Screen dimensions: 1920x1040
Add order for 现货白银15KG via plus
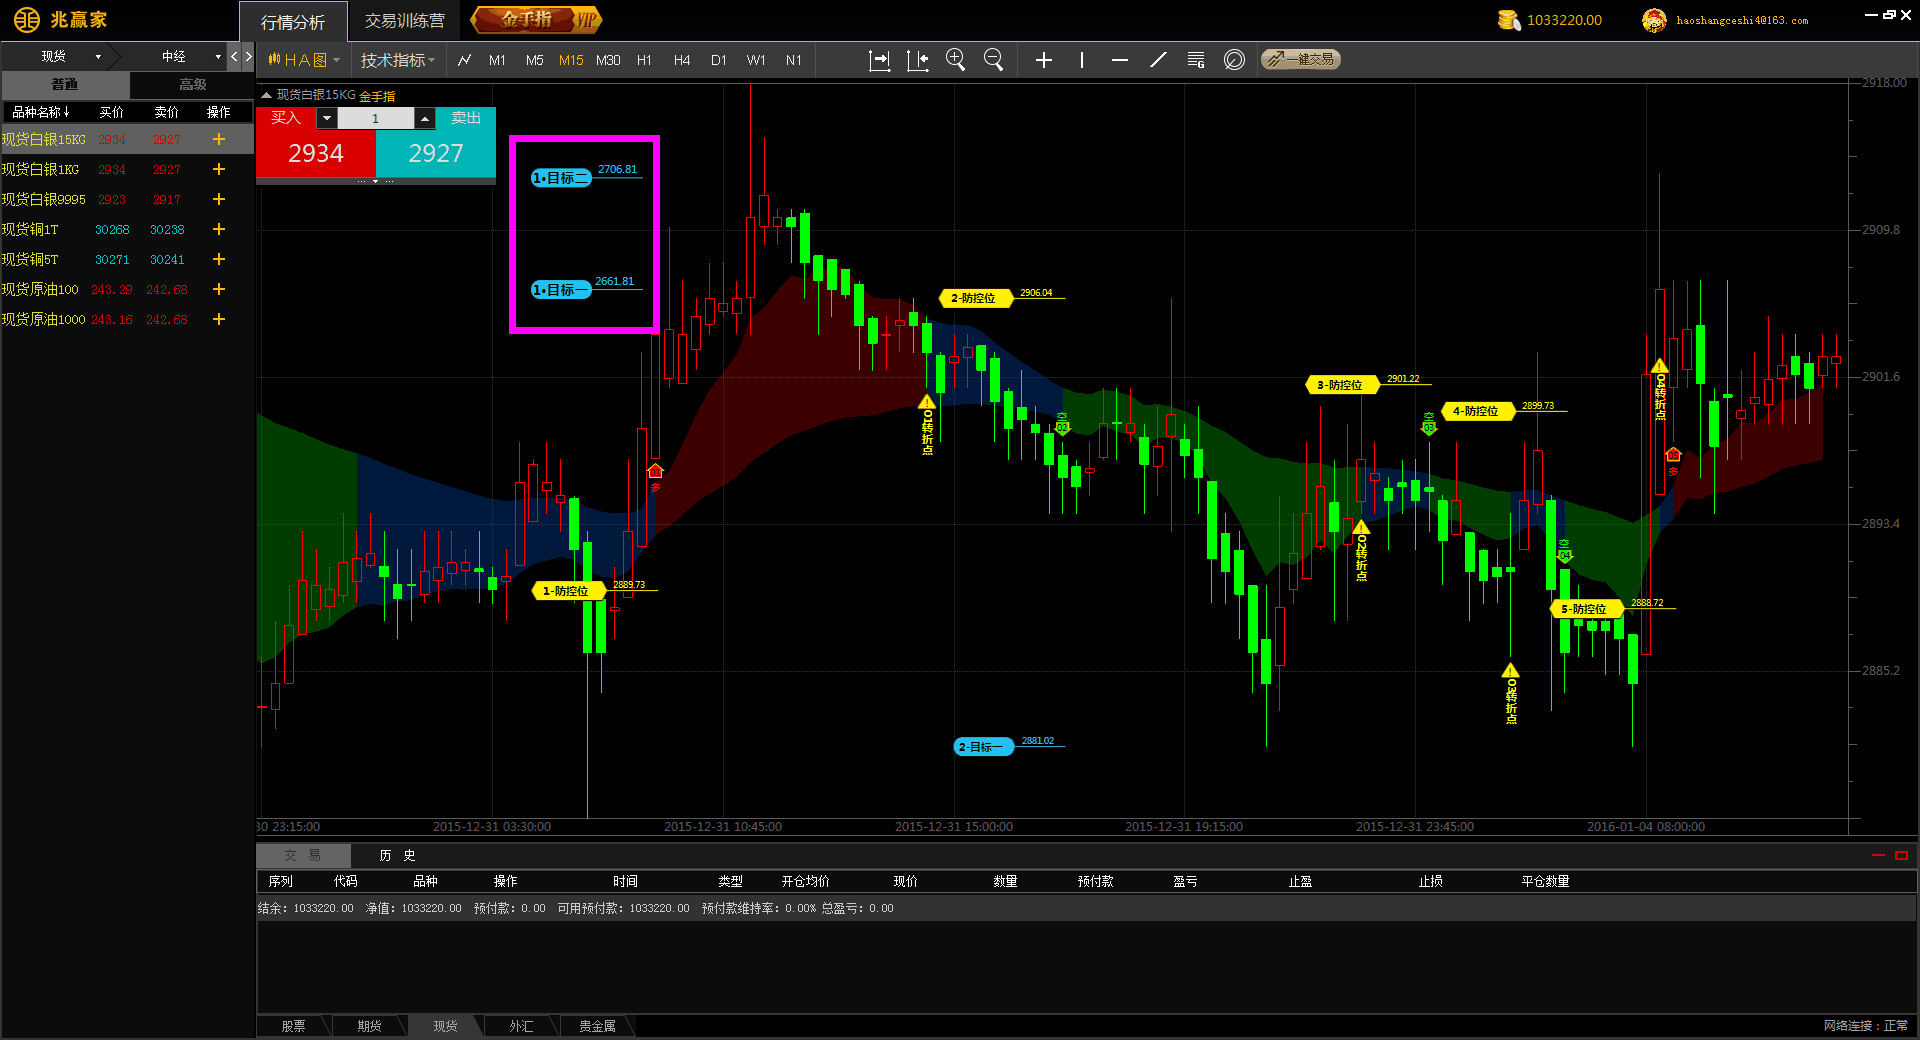[x=219, y=139]
